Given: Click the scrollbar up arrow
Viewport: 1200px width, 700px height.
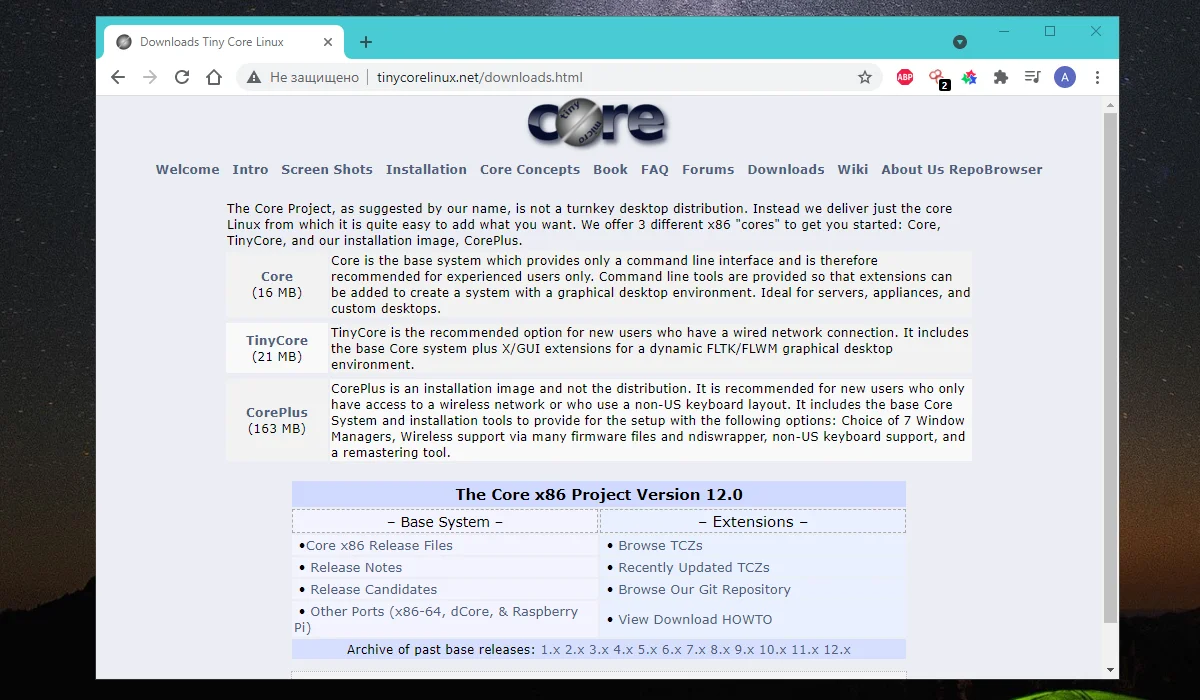Looking at the screenshot, I should point(1110,104).
